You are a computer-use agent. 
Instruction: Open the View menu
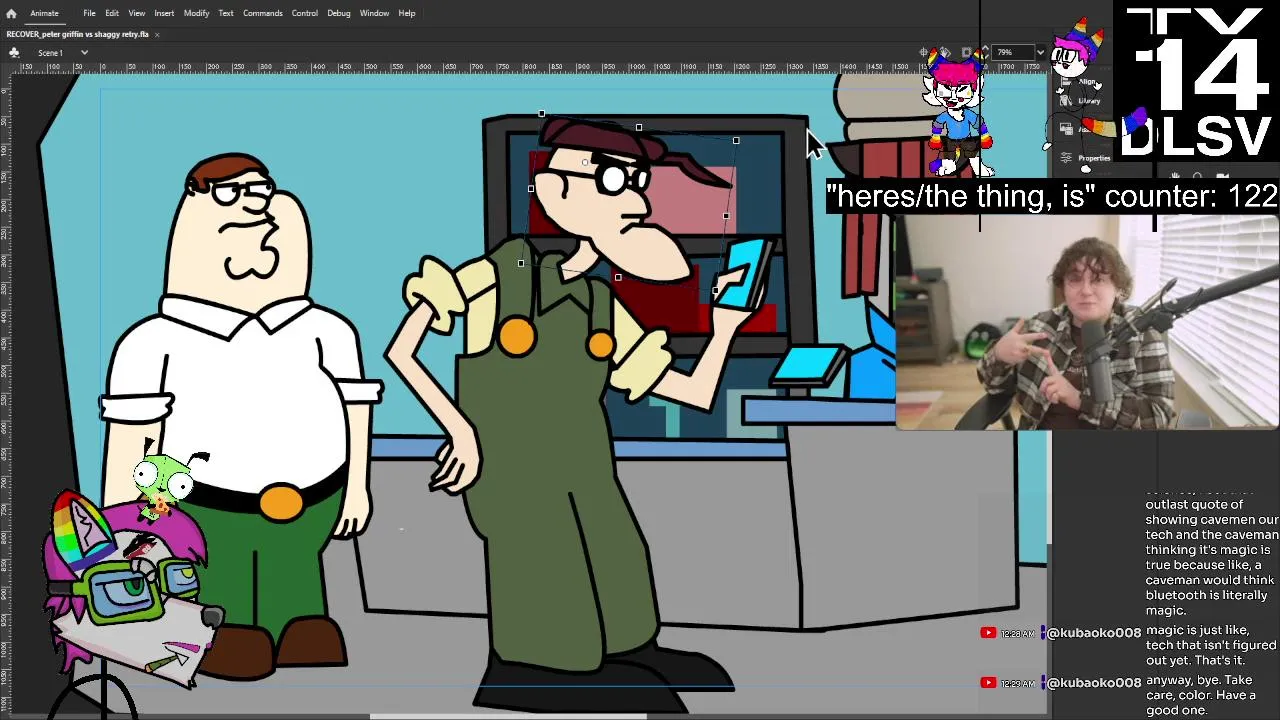(136, 13)
